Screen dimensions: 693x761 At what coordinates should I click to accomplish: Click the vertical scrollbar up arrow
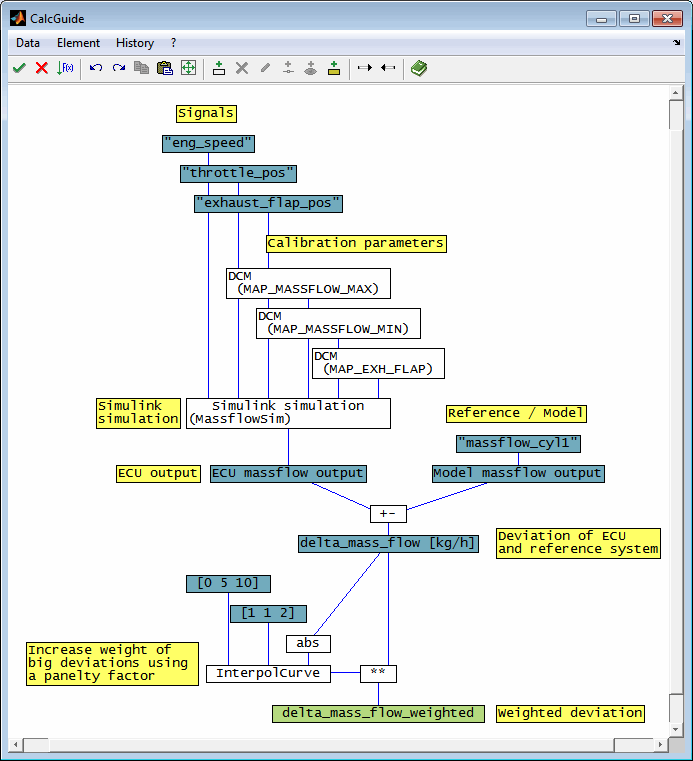pyautogui.click(x=676, y=92)
